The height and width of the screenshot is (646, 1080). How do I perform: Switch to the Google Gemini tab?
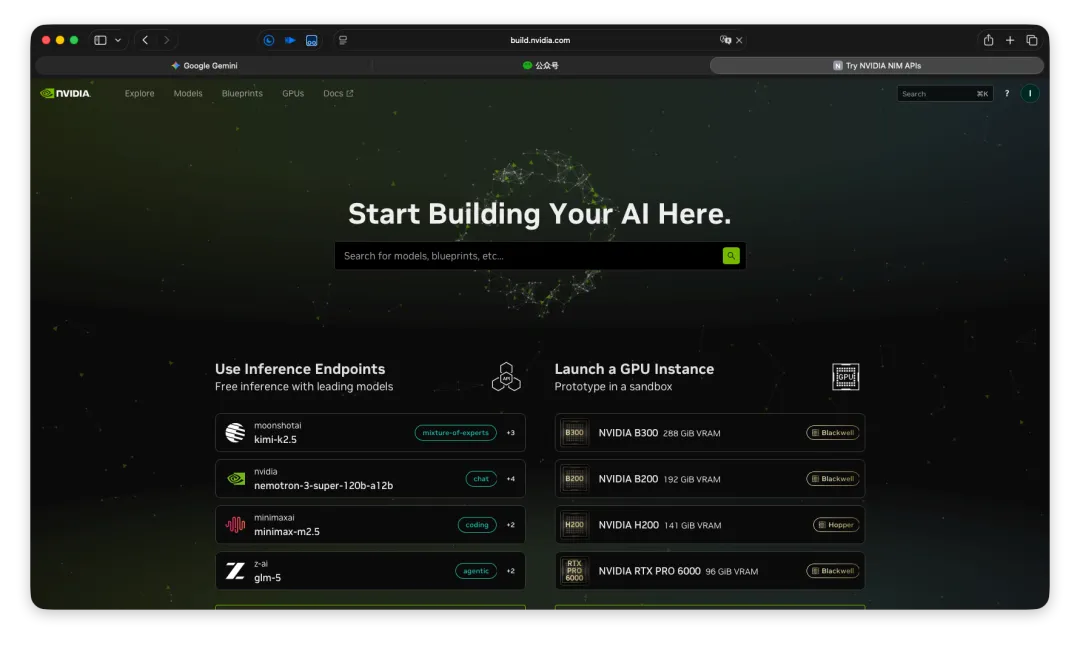click(204, 65)
